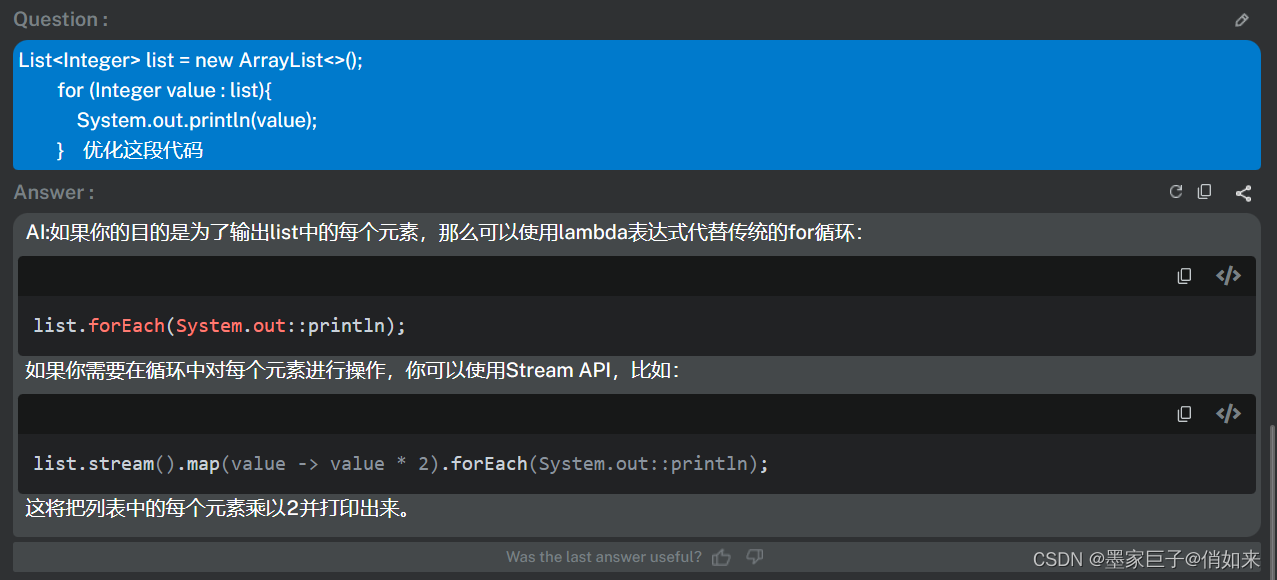Click the "for (Integer value : list){" question line
The width and height of the screenshot is (1277, 580).
(x=165, y=90)
